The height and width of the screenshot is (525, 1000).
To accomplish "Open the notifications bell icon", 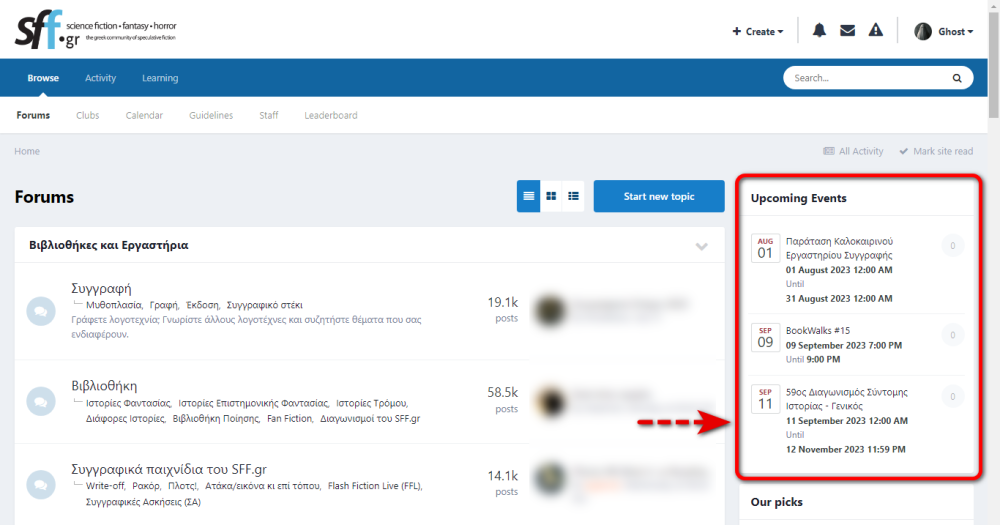I will [819, 31].
